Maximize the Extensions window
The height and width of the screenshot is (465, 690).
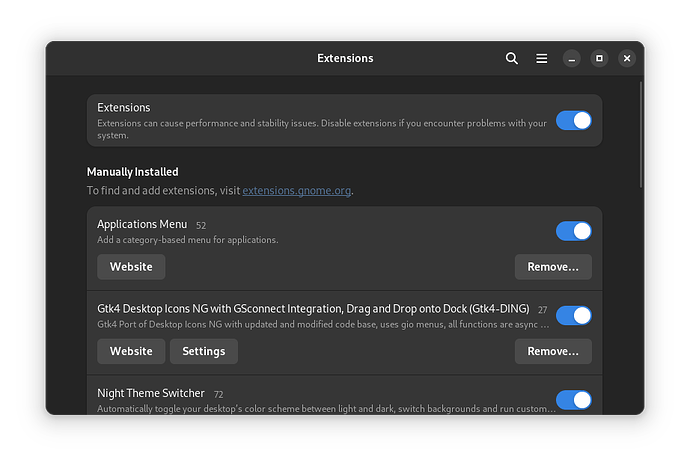pos(599,59)
